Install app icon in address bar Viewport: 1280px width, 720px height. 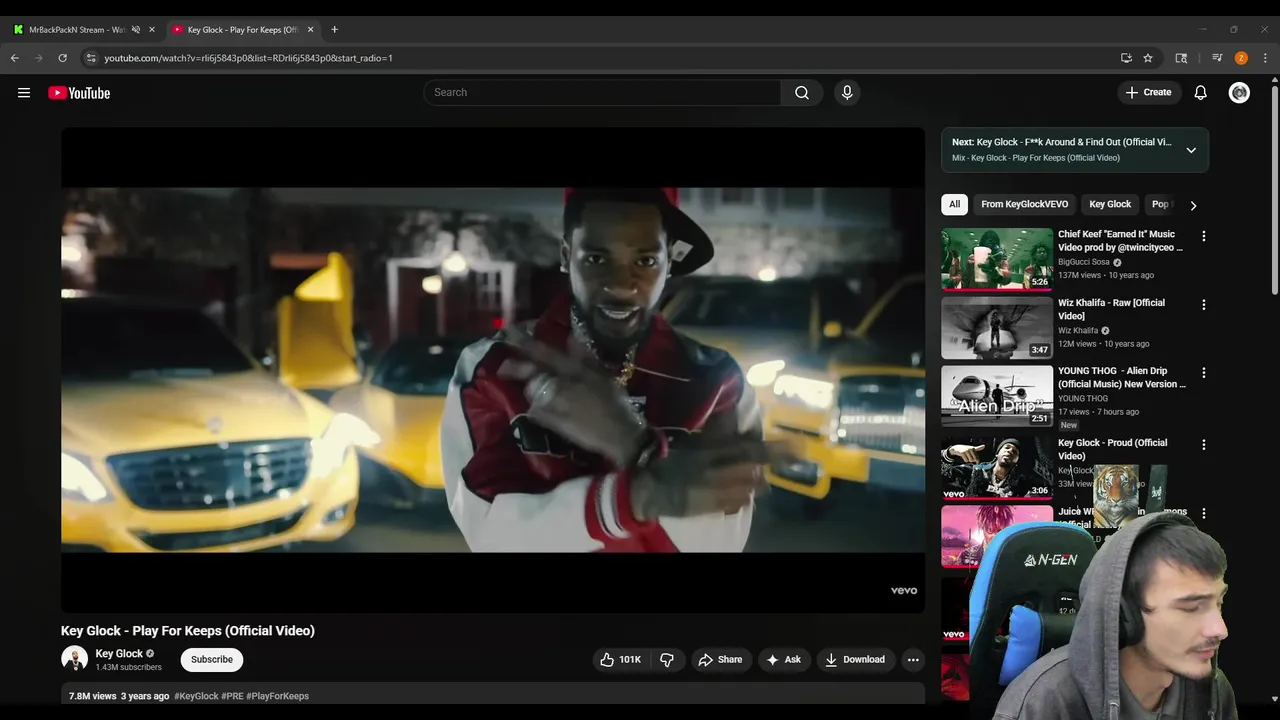point(1126,58)
